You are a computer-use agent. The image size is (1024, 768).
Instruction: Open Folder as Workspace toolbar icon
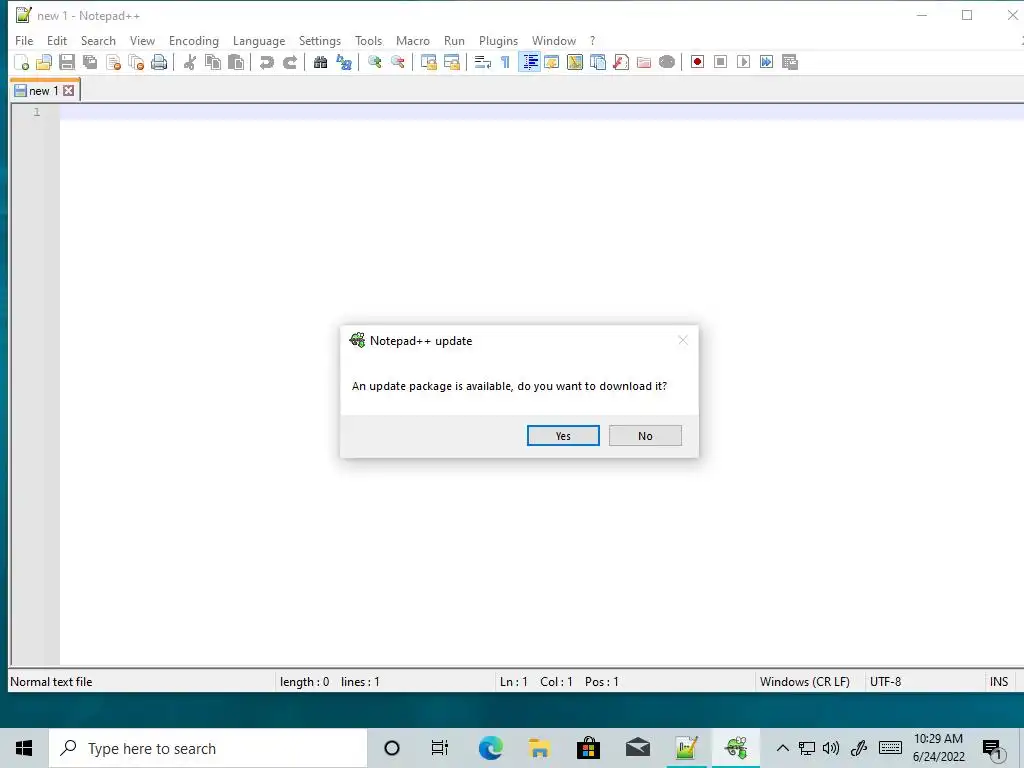(644, 62)
